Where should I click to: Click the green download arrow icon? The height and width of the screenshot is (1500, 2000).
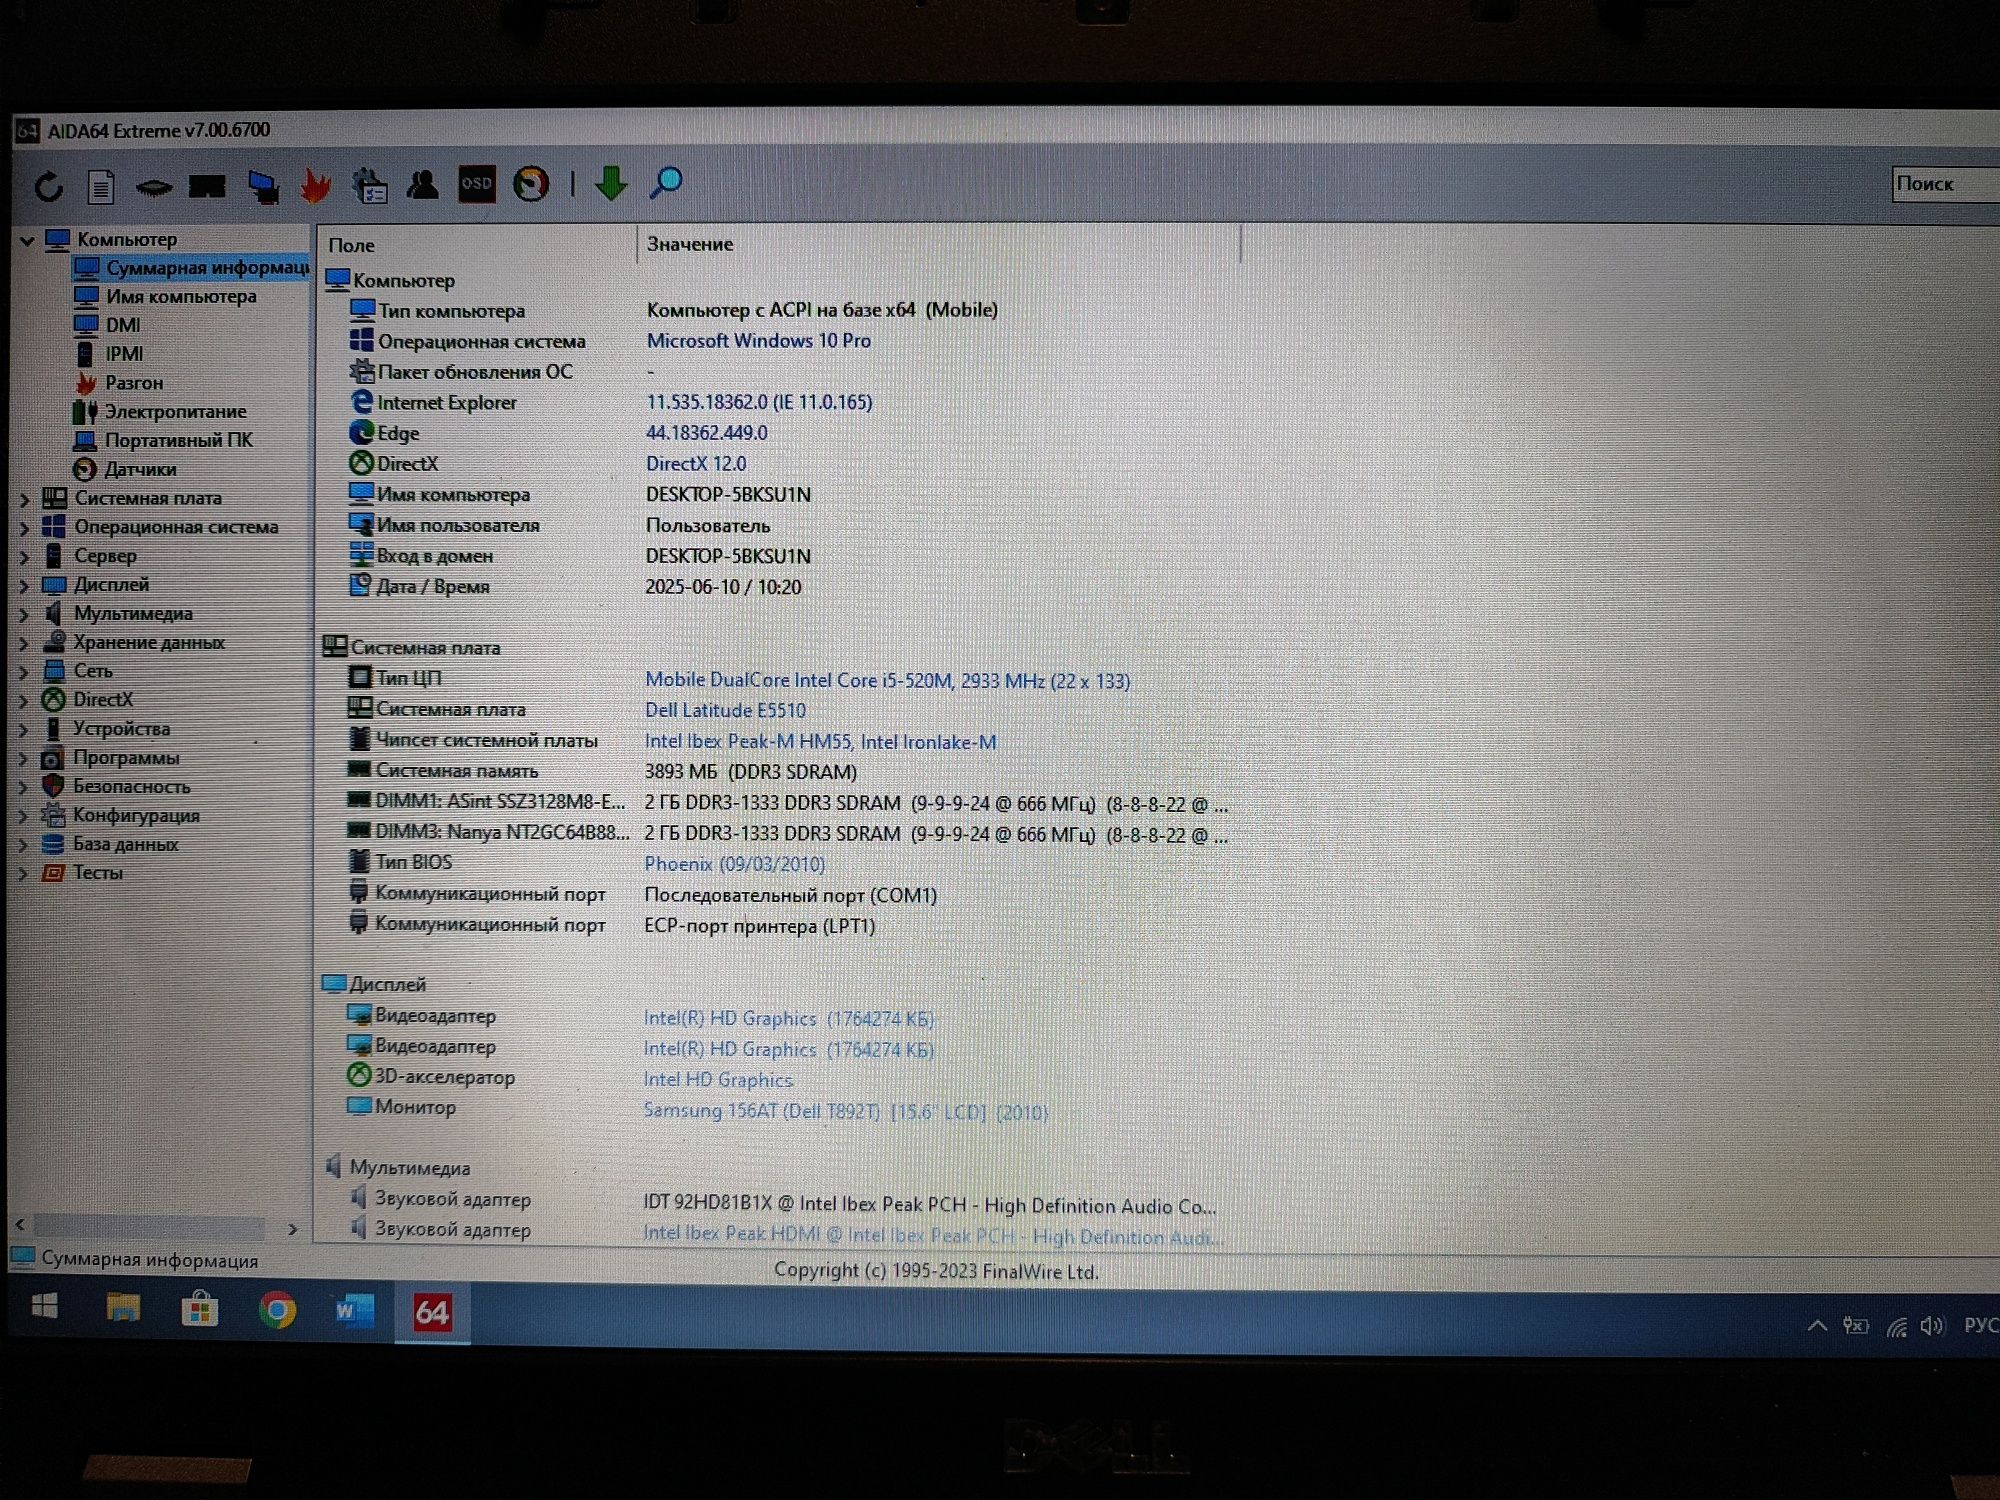[x=611, y=184]
